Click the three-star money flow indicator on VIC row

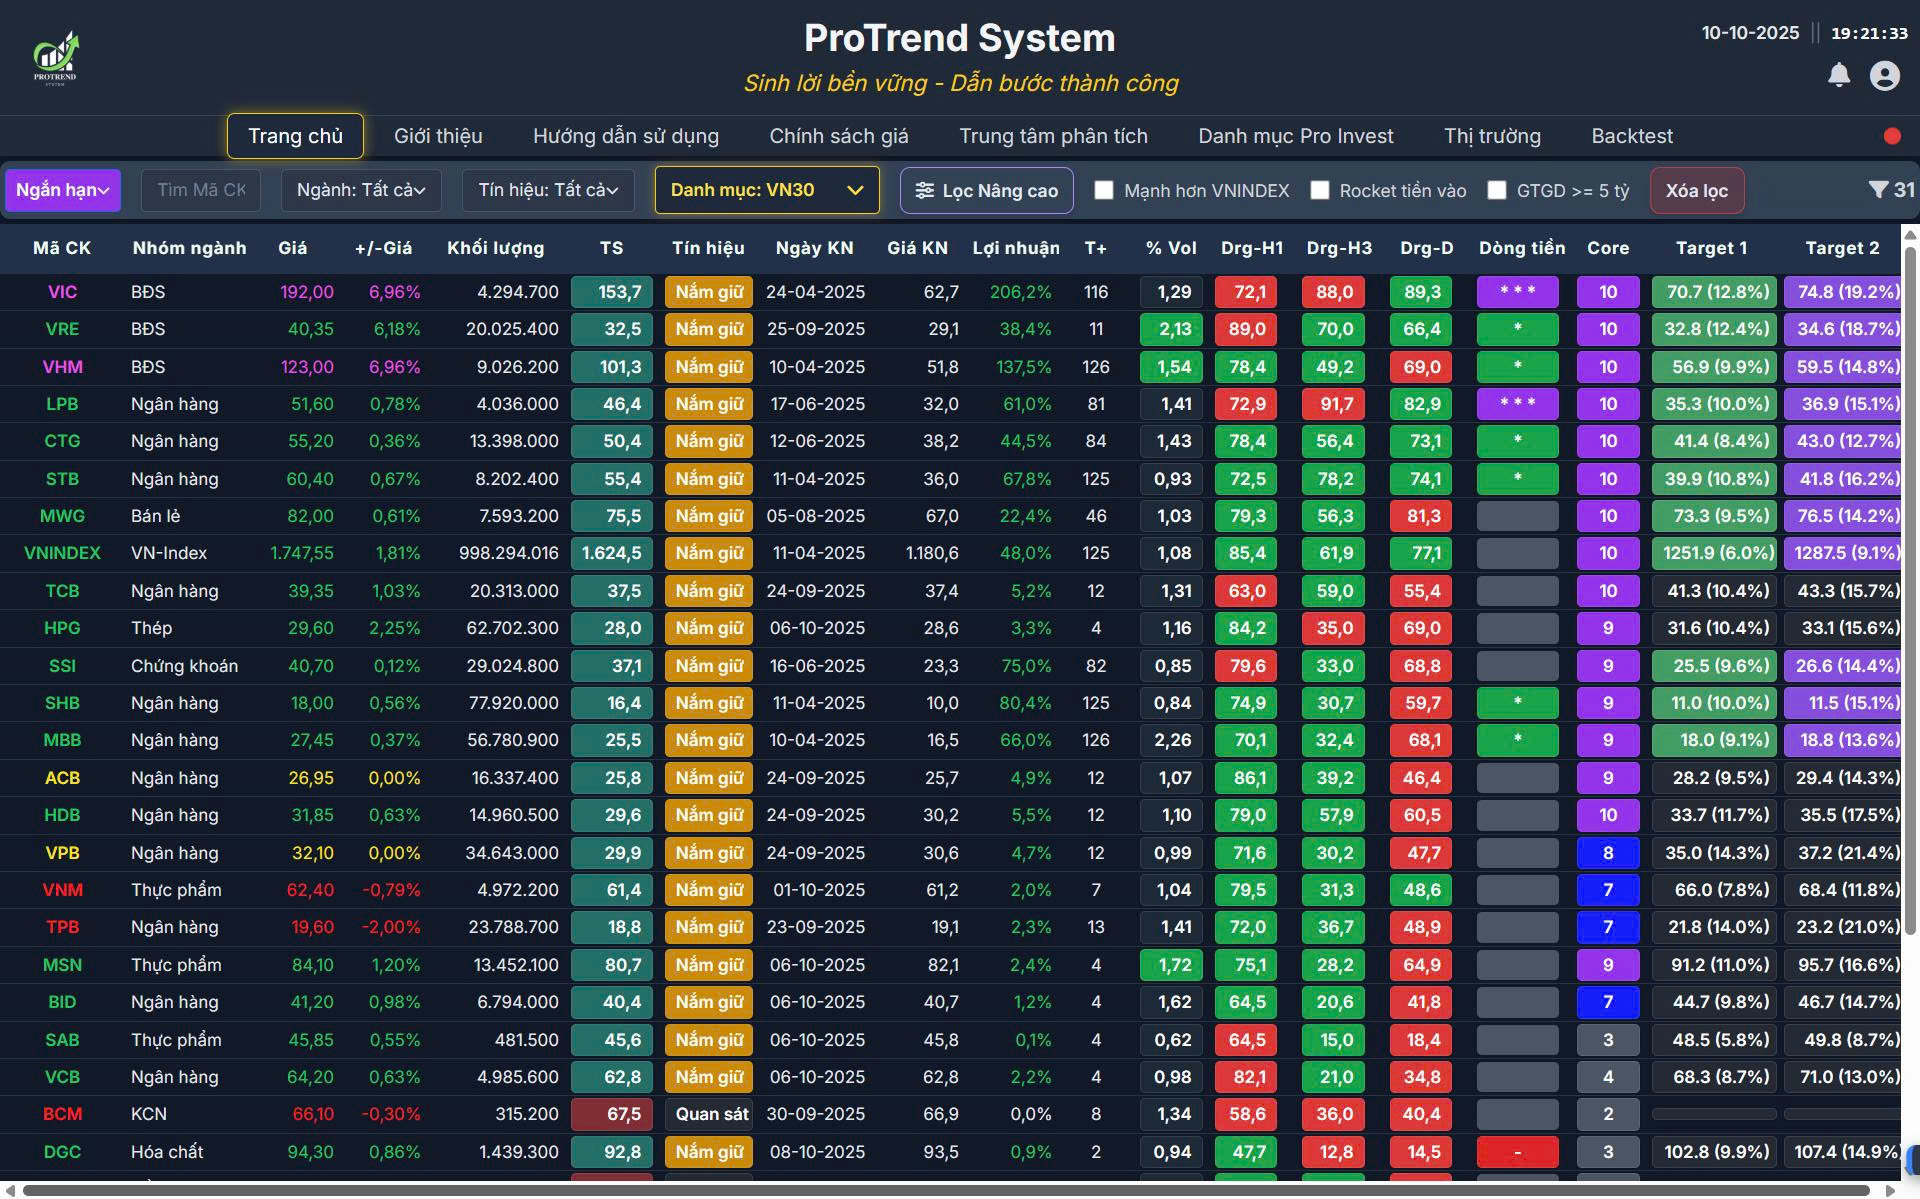pos(1517,292)
